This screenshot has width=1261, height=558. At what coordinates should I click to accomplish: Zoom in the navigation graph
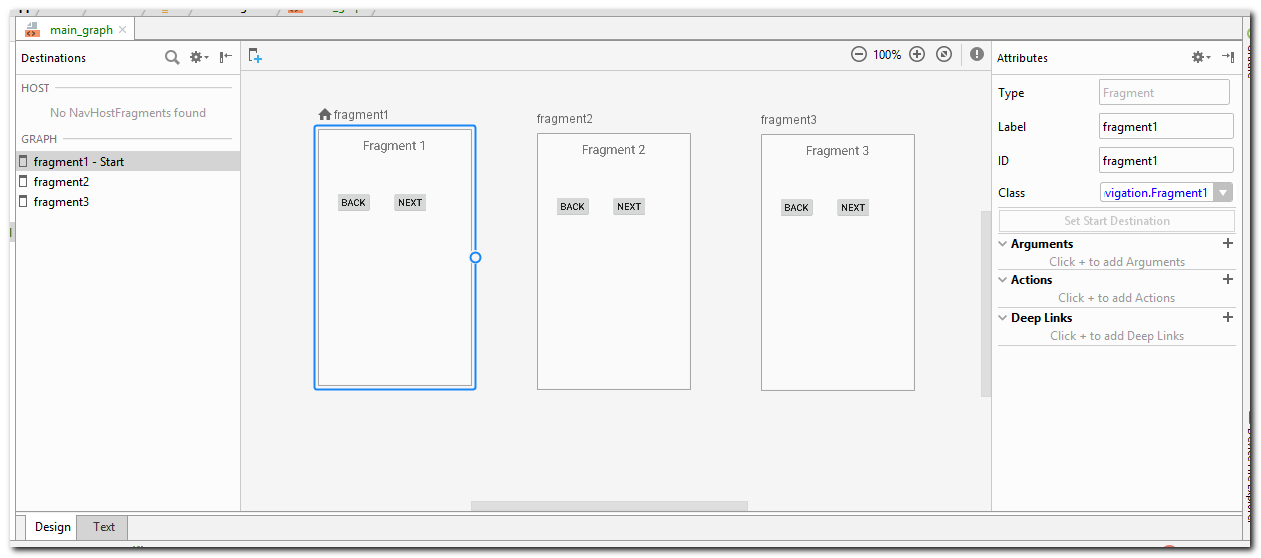click(x=916, y=55)
